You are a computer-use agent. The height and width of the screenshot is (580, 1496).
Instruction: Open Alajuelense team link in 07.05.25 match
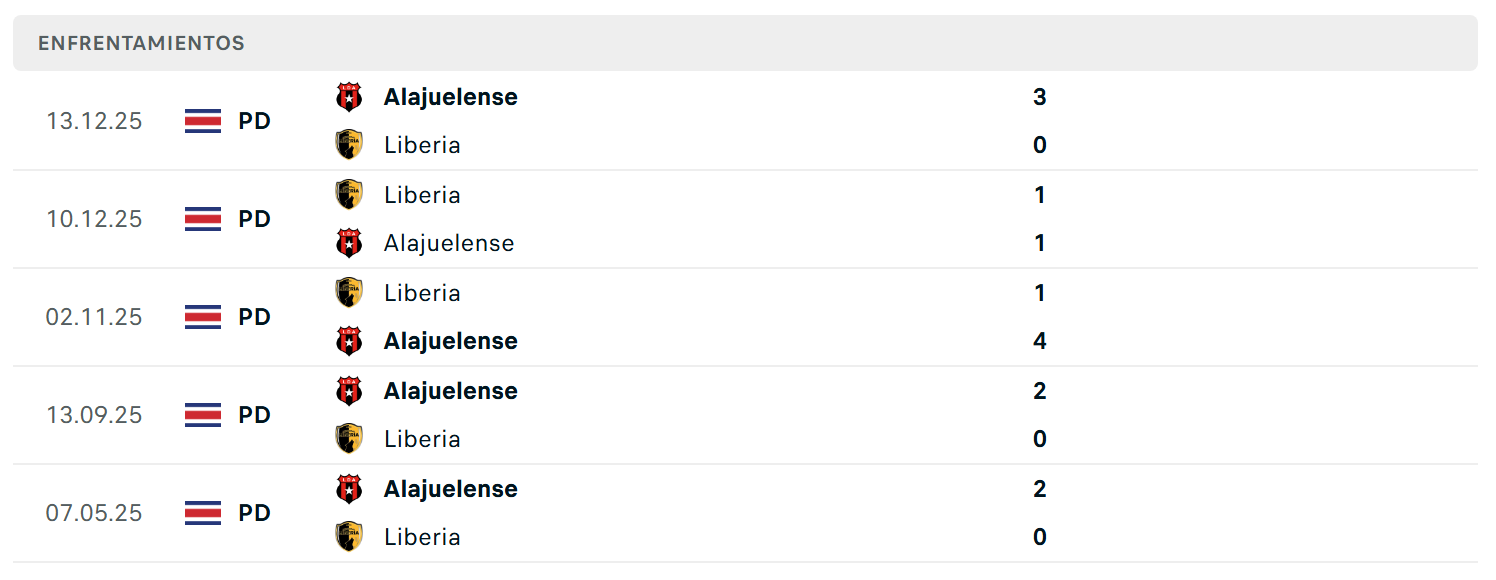[451, 489]
